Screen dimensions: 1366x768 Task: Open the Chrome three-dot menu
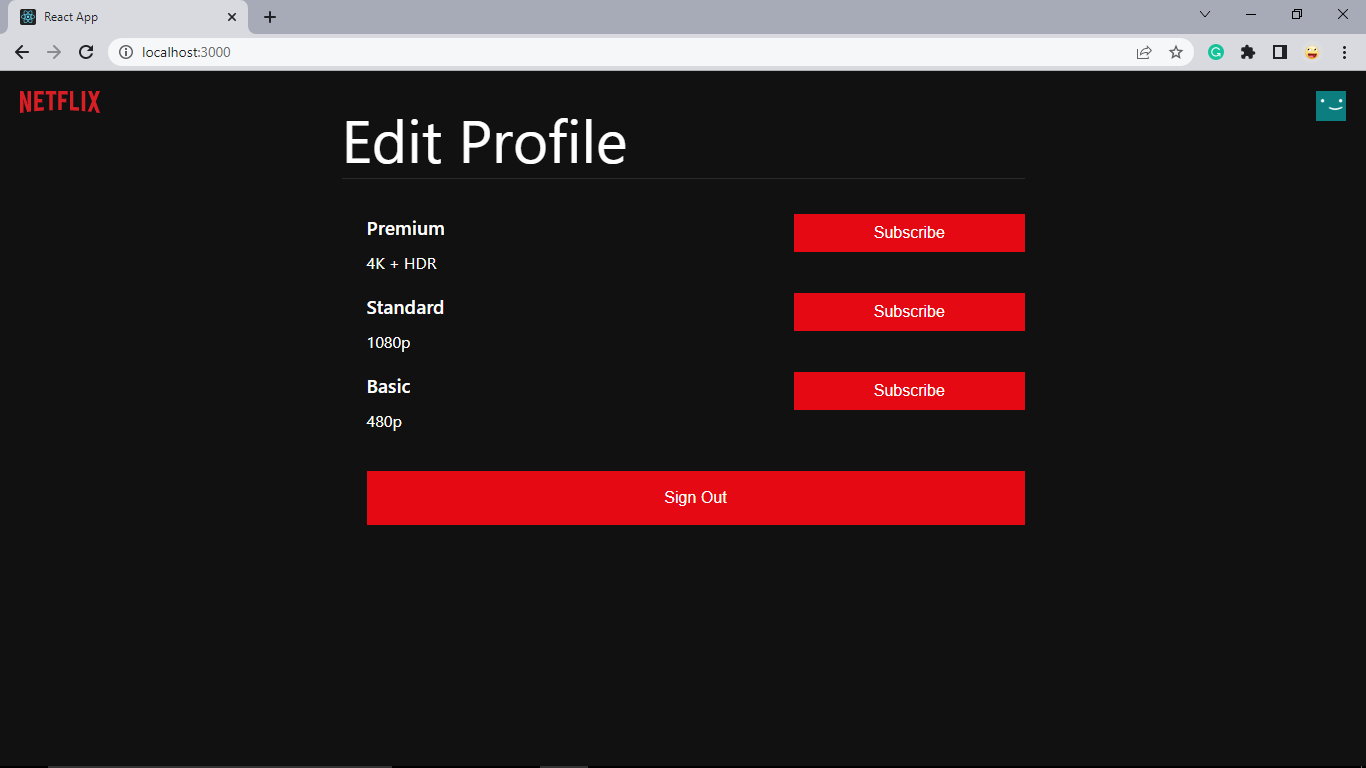(x=1344, y=52)
